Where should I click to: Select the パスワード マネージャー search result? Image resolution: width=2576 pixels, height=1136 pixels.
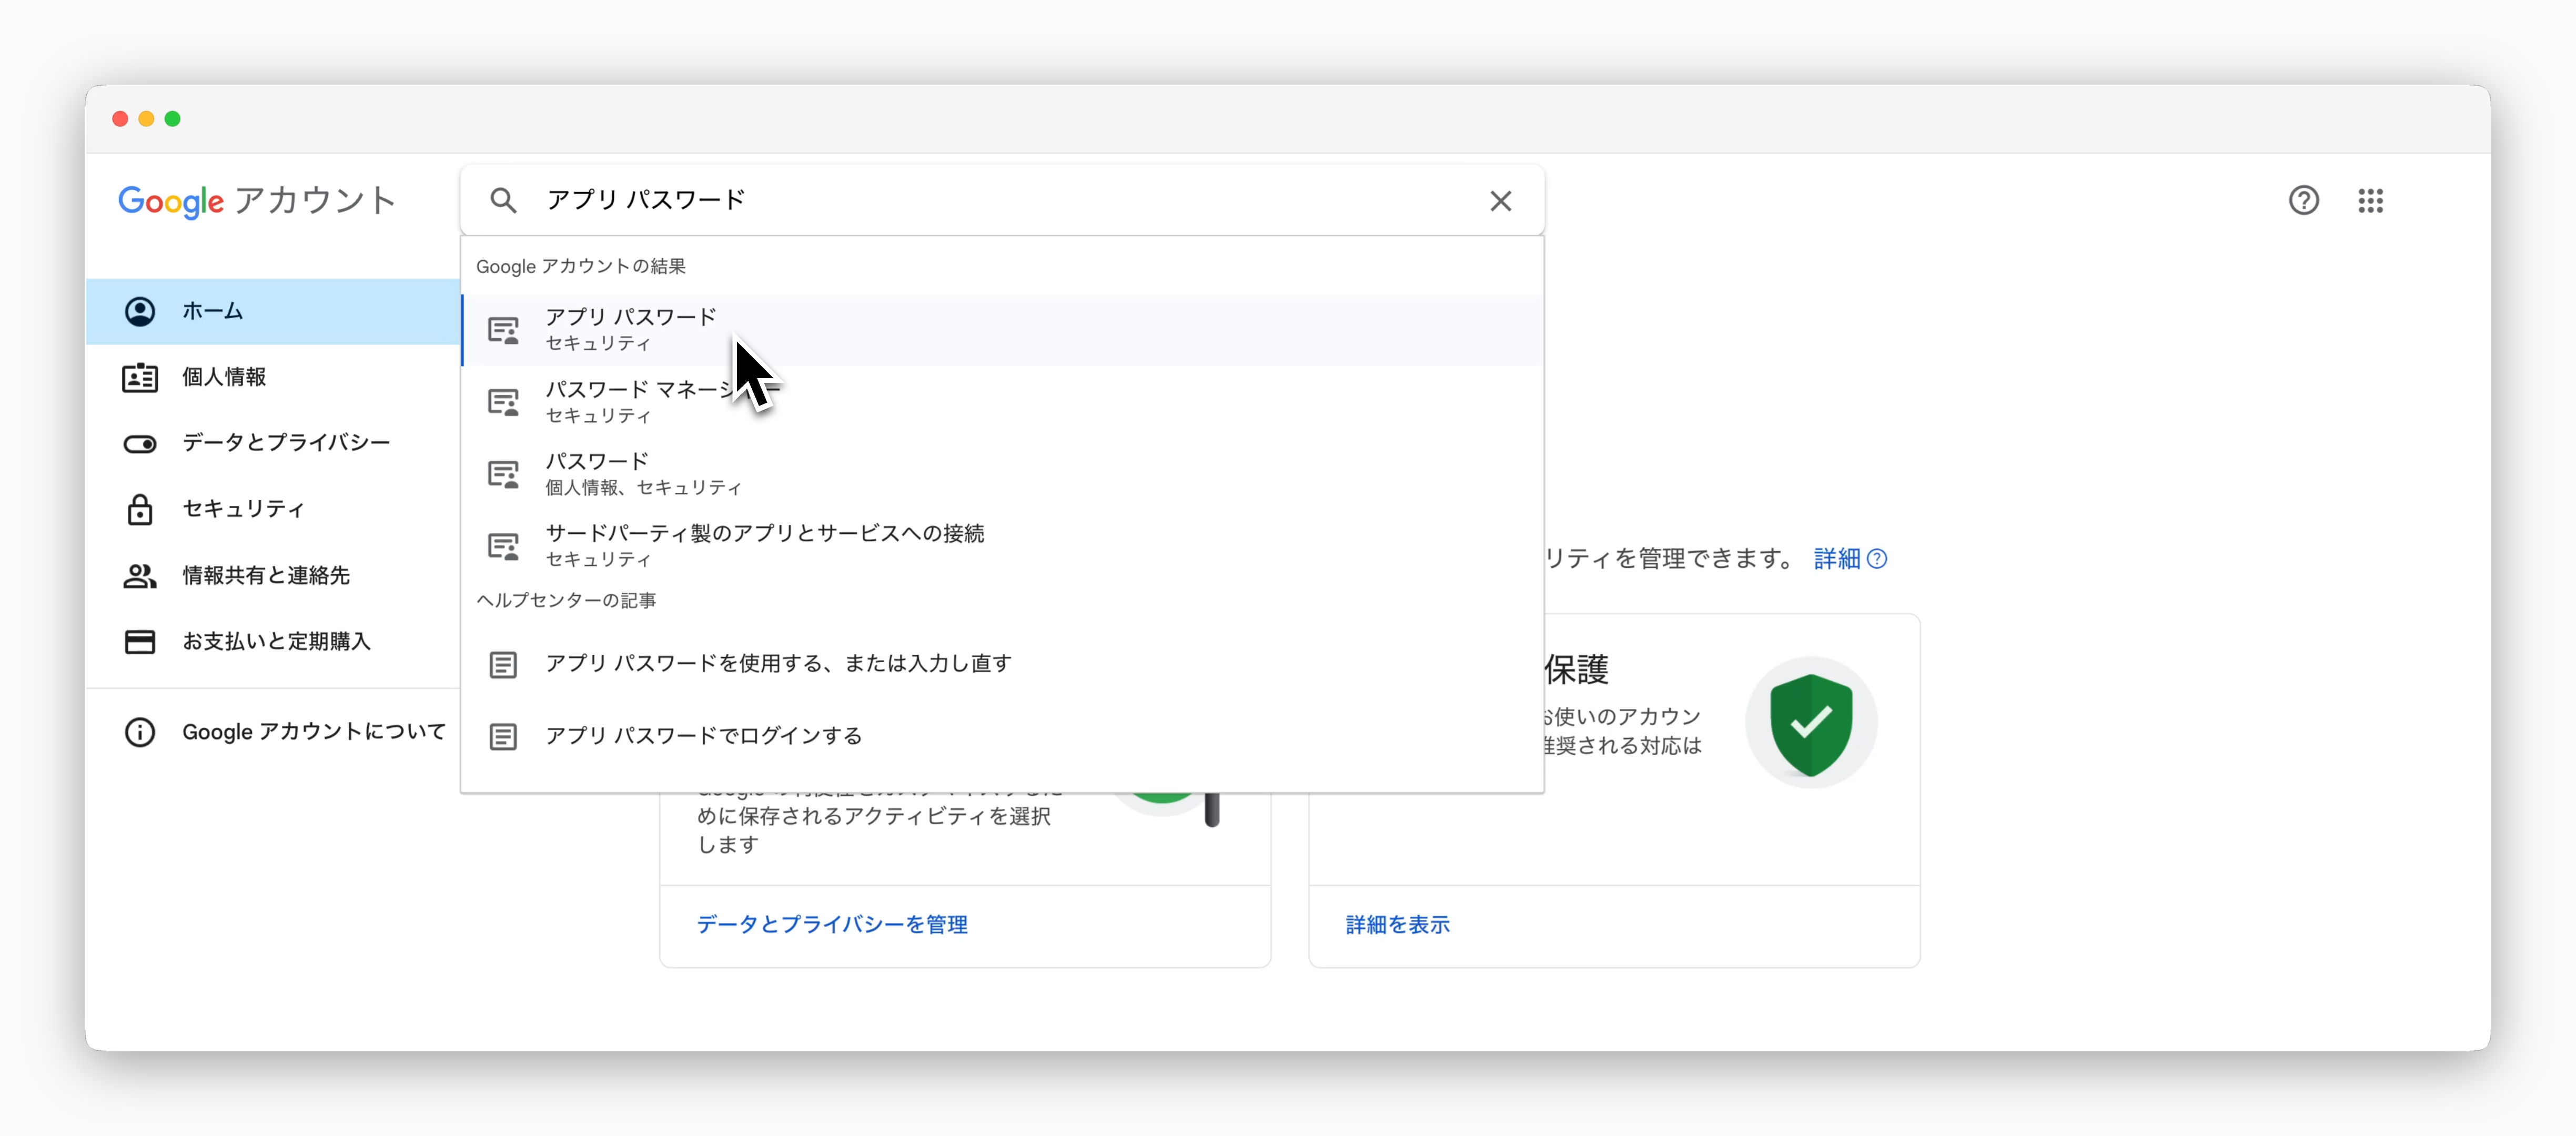tap(1002, 402)
